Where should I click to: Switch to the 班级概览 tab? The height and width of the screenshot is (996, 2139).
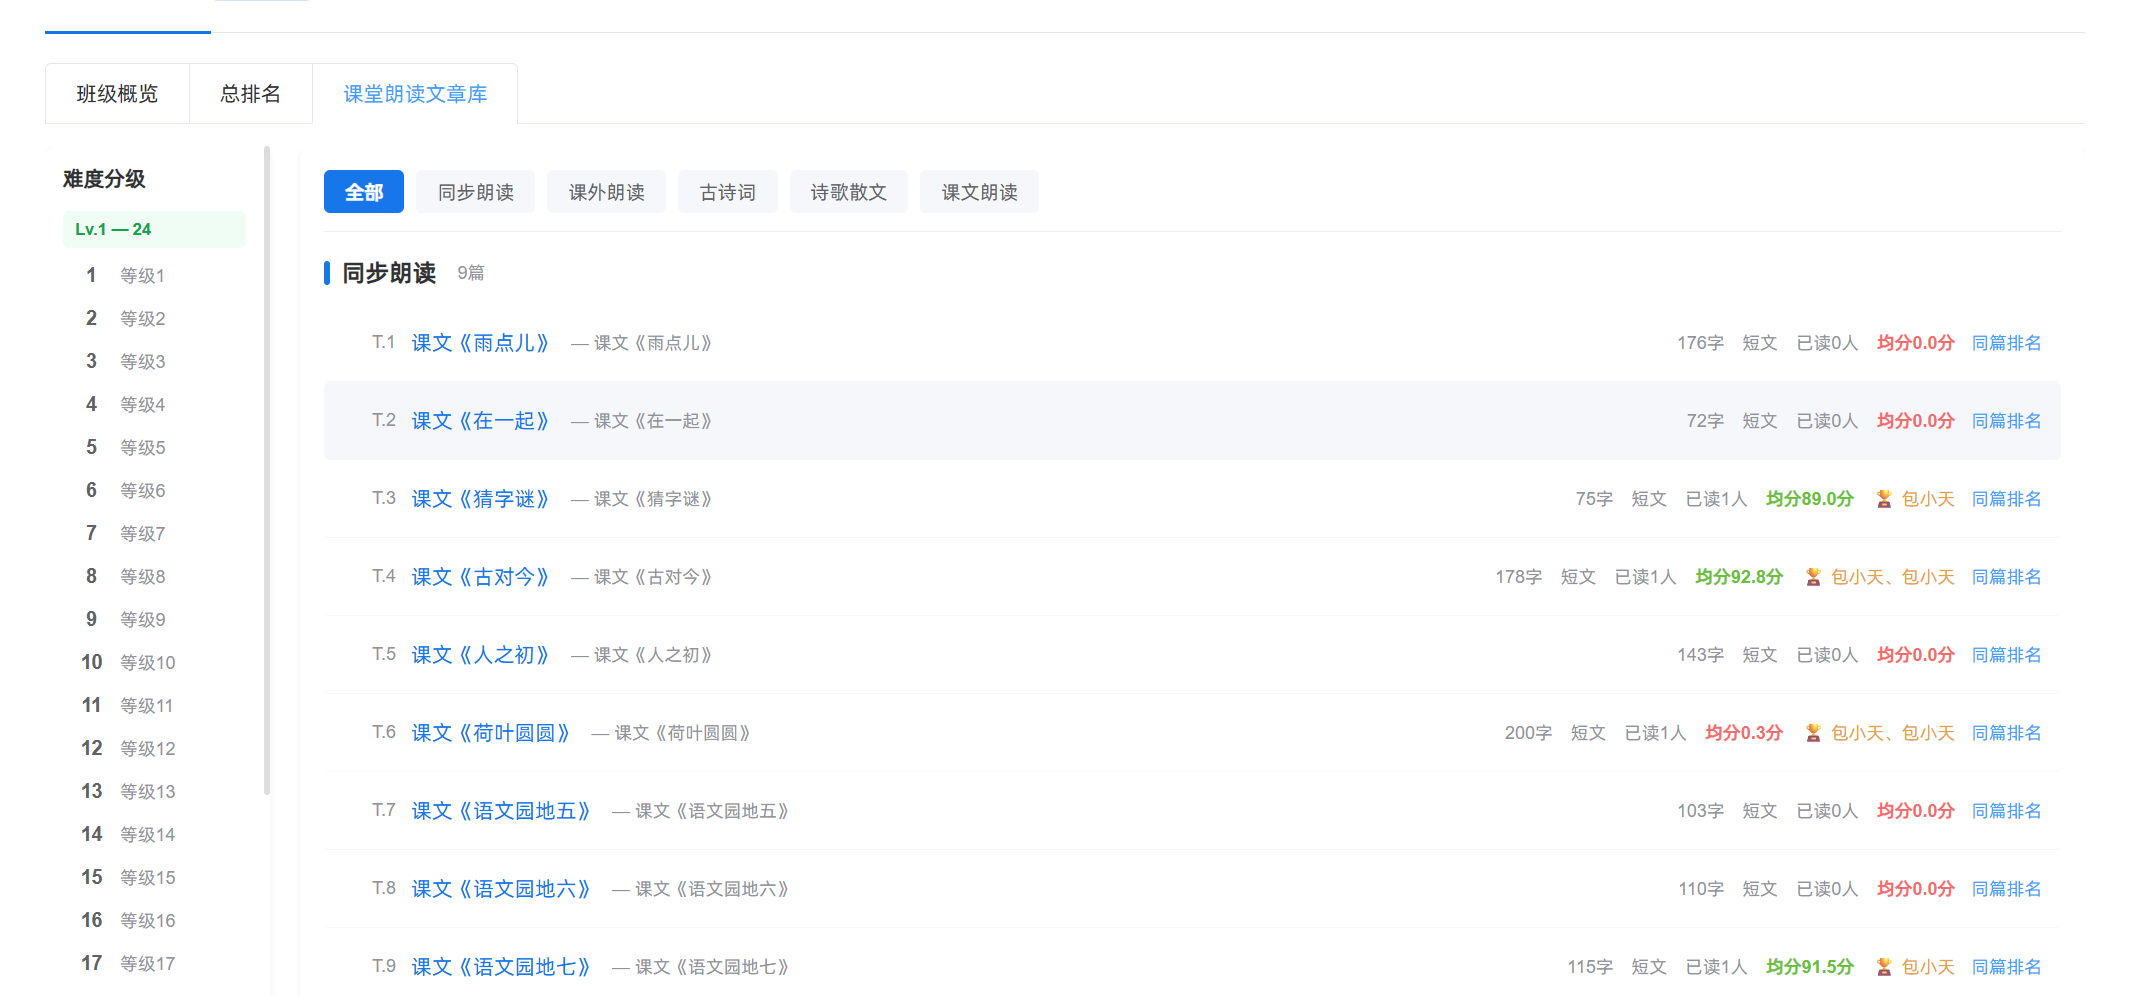click(x=117, y=94)
